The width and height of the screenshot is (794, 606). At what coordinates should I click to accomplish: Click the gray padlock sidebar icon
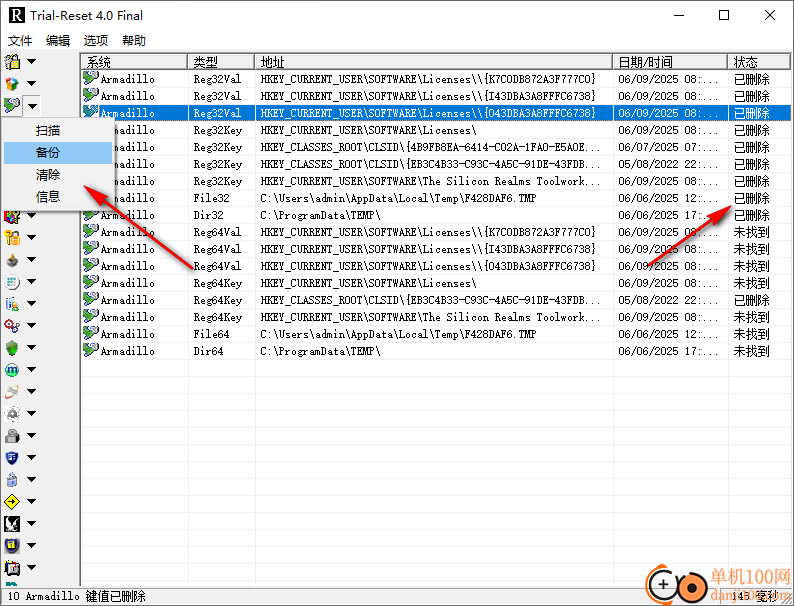(12, 435)
